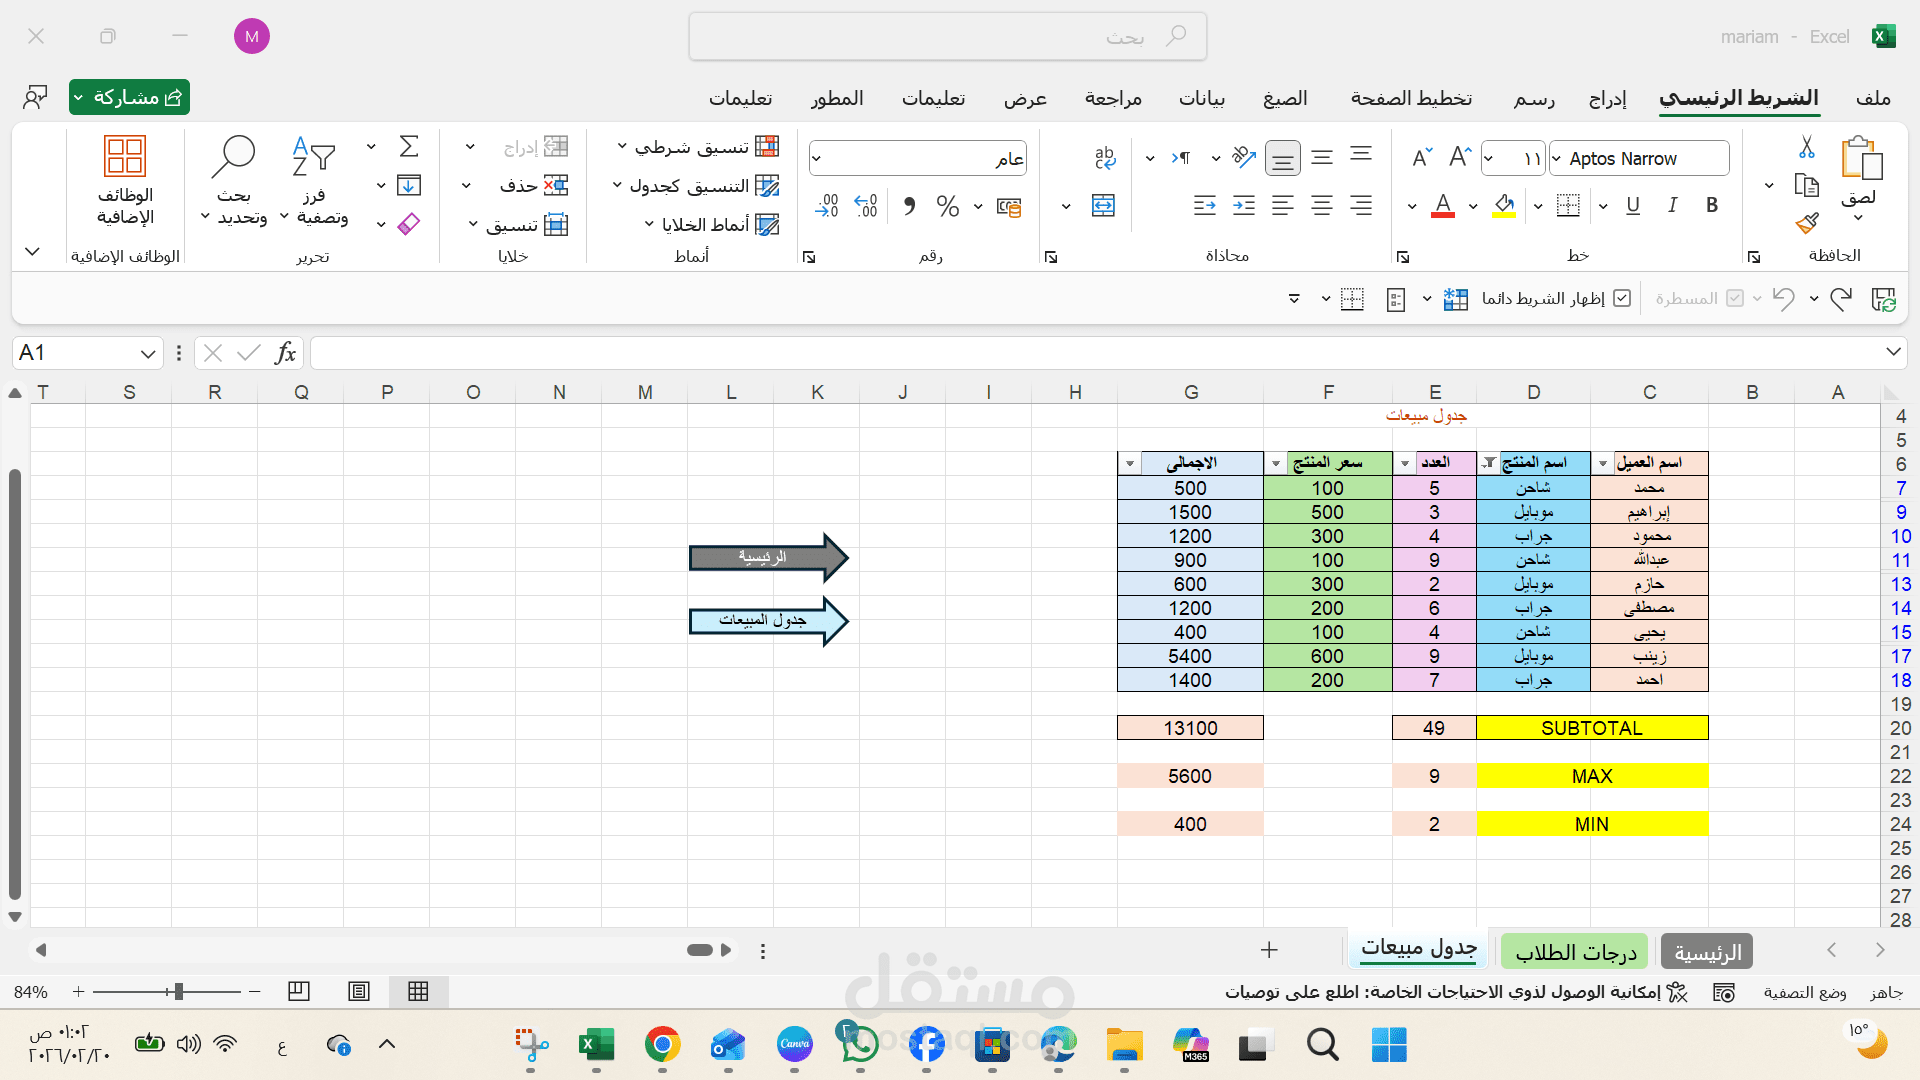1920x1080 pixels.
Task: Toggle Underline formatting
Action: [x=1633, y=205]
